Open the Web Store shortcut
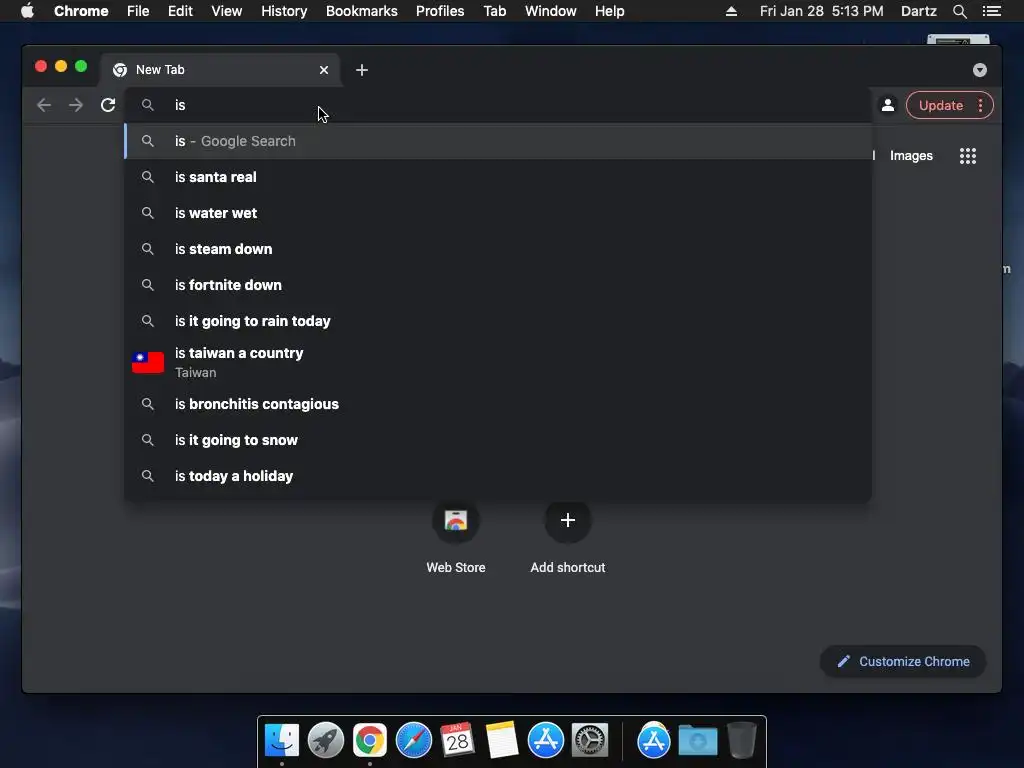 (x=456, y=536)
